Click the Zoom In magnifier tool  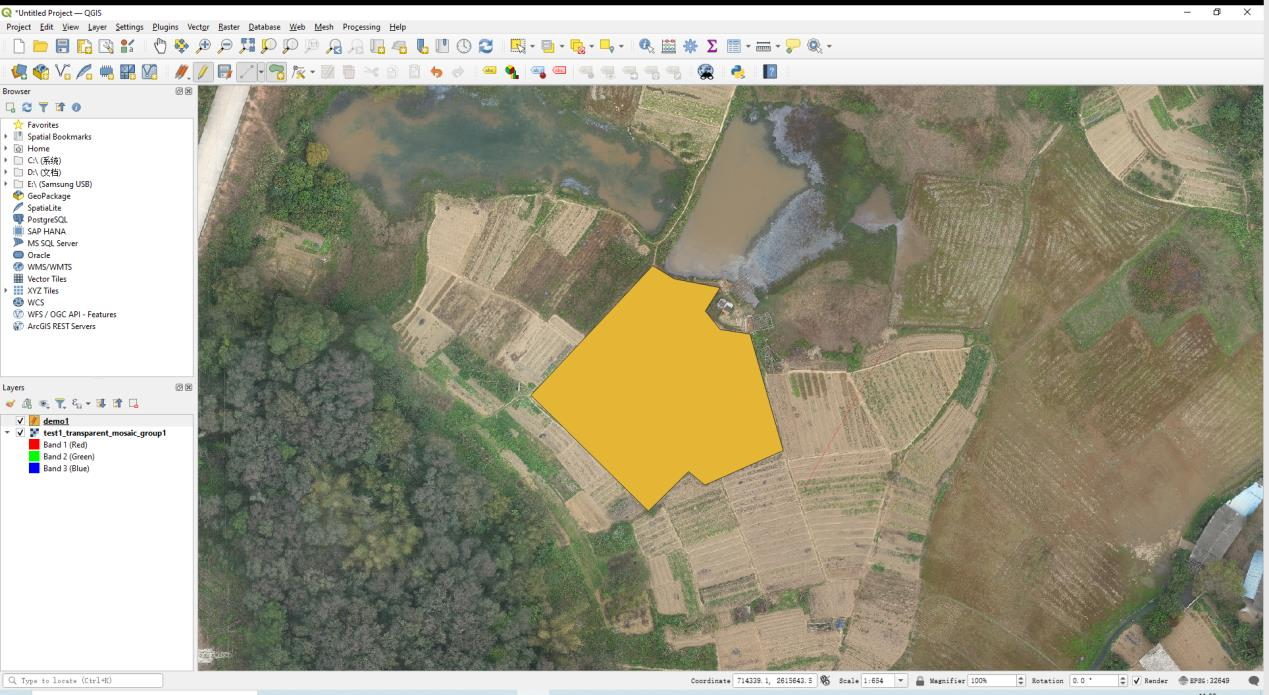click(204, 46)
